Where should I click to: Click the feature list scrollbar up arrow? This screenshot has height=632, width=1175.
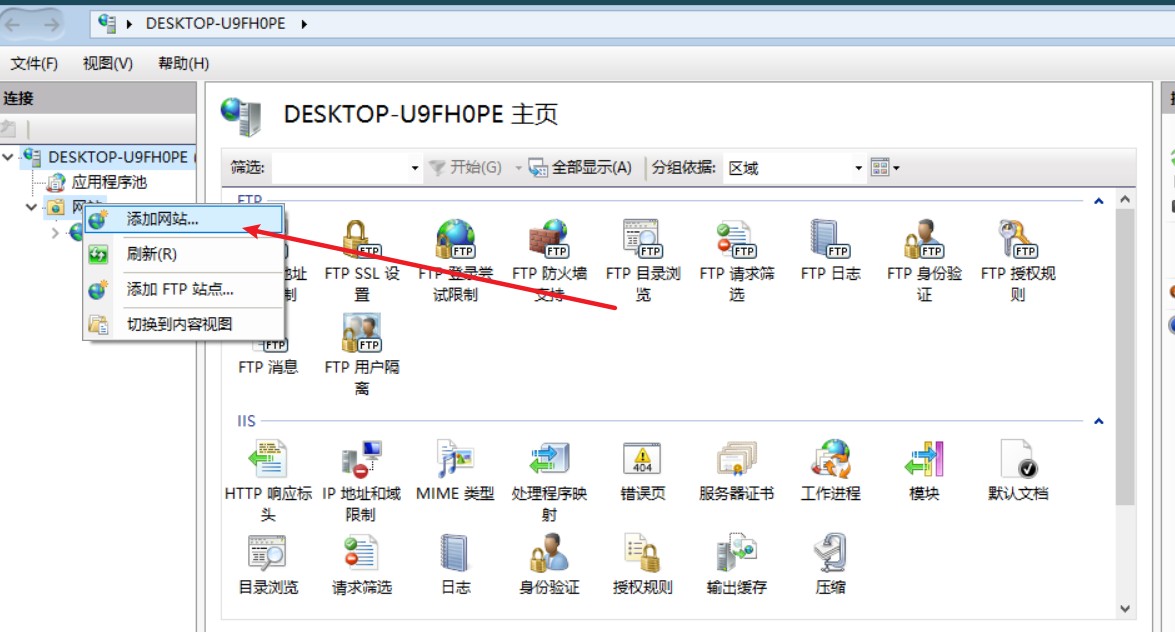pyautogui.click(x=1125, y=199)
